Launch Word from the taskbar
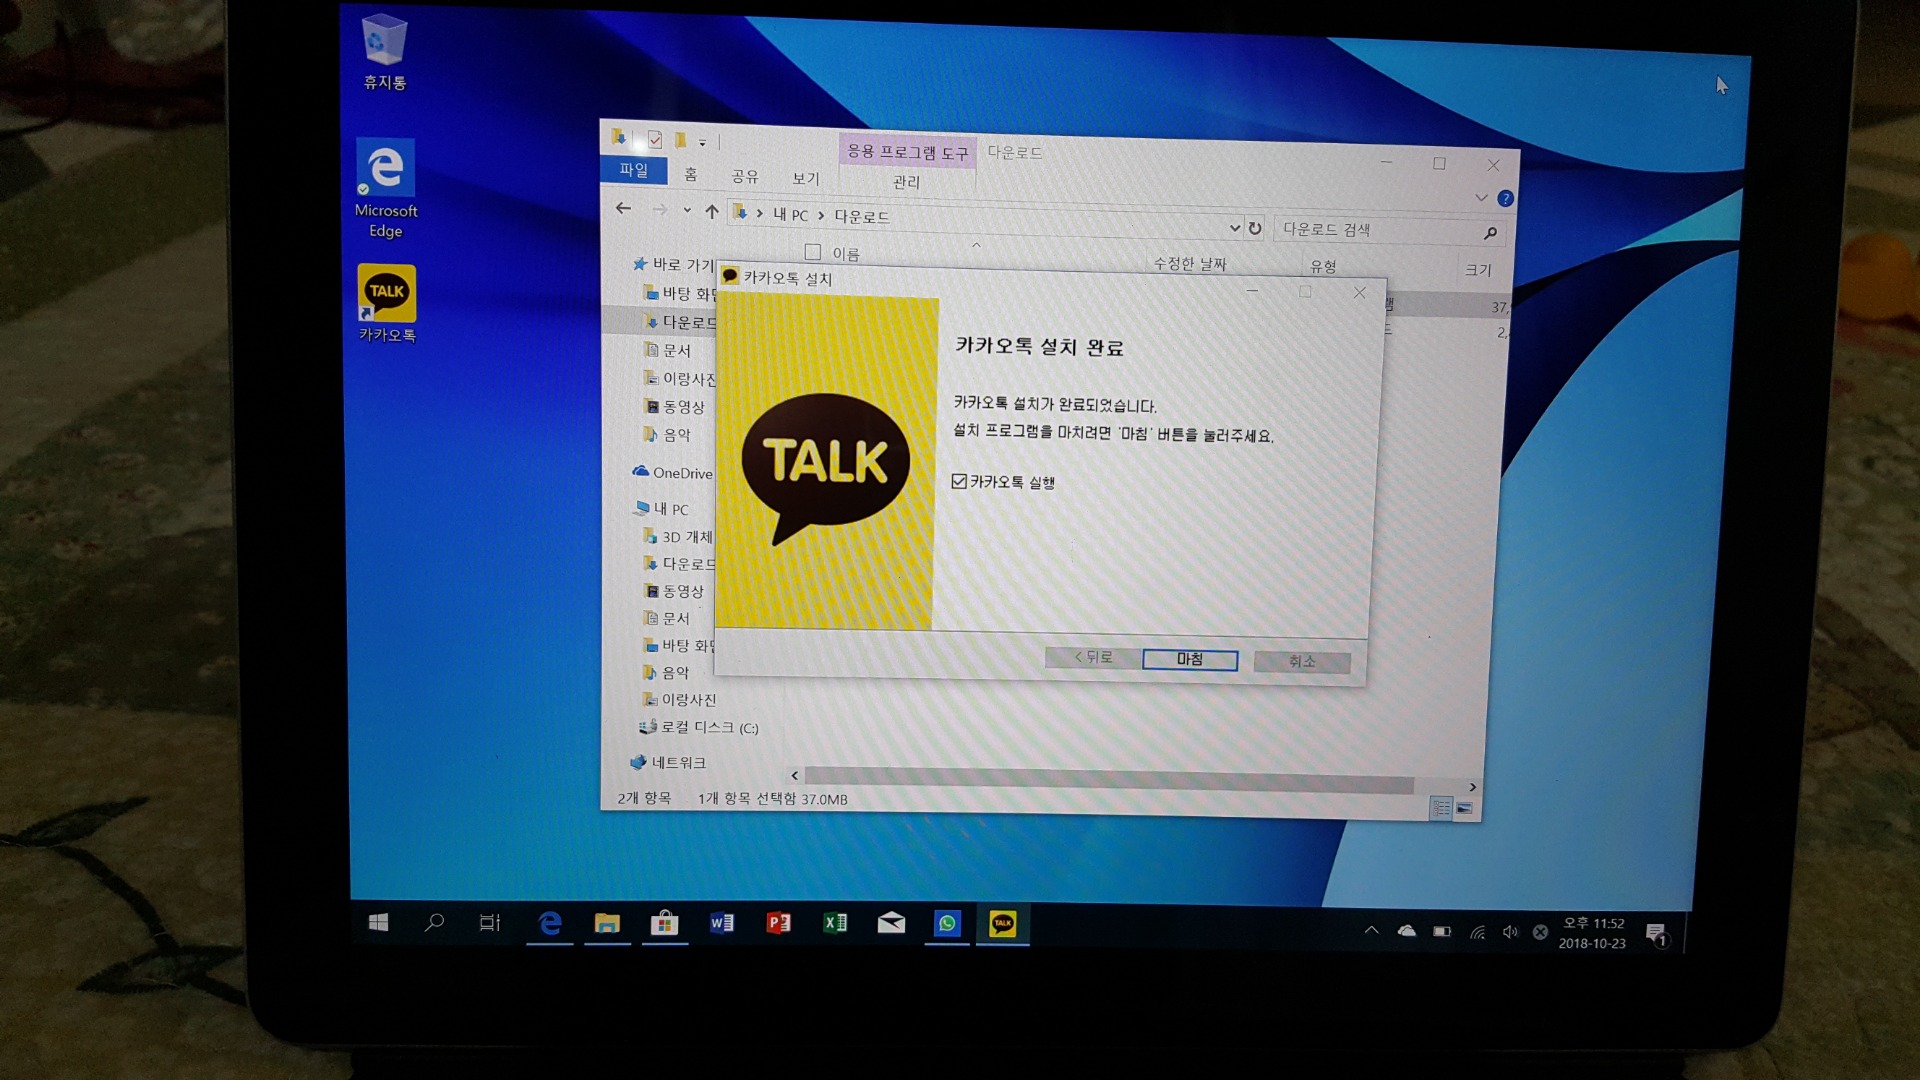This screenshot has width=1920, height=1080. pyautogui.click(x=722, y=923)
